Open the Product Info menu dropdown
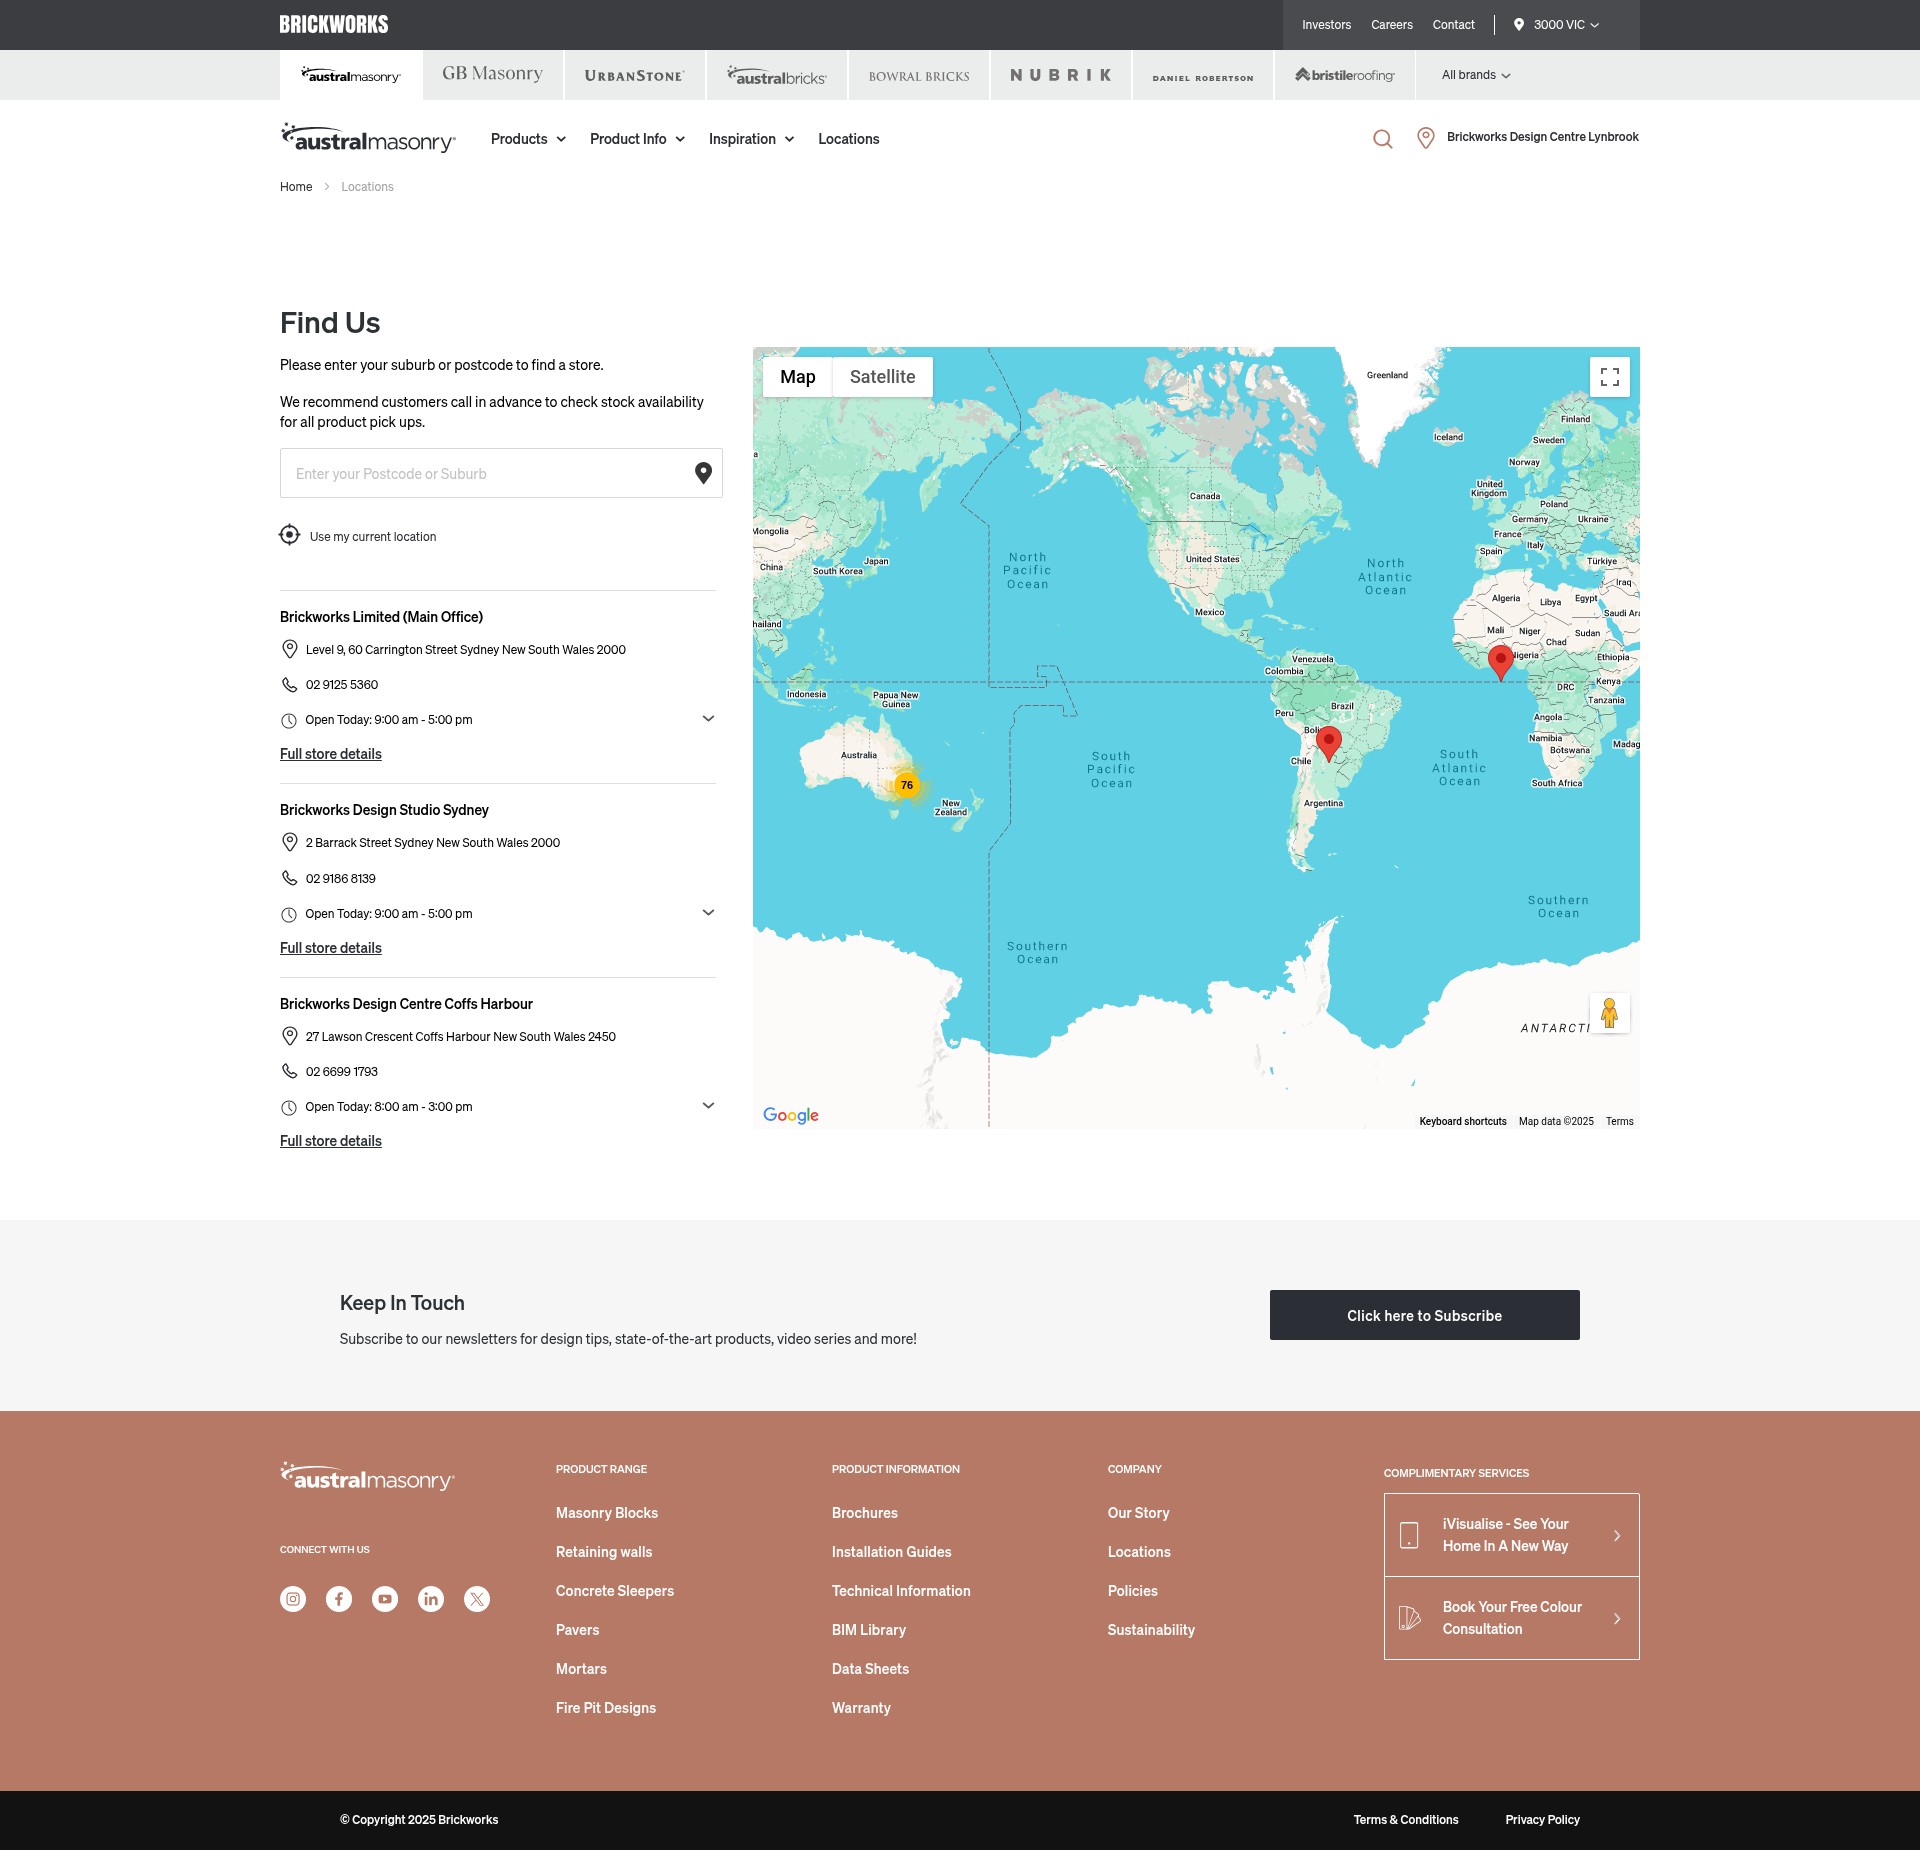This screenshot has height=1850, width=1920. (x=637, y=139)
